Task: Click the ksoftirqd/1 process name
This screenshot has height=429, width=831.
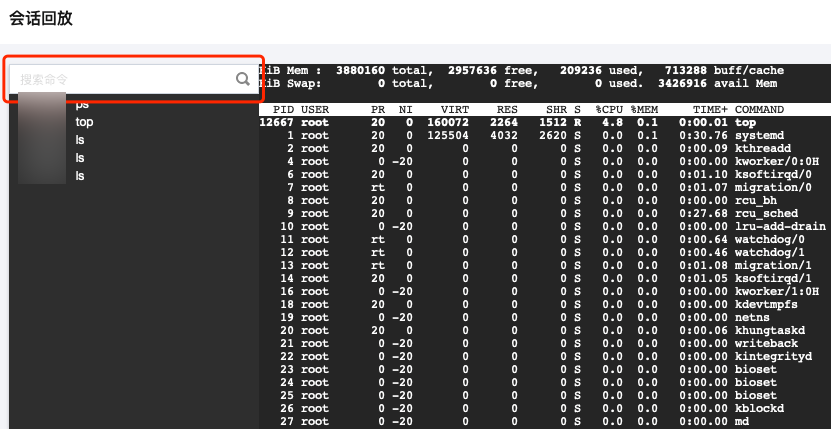Action: (773, 278)
